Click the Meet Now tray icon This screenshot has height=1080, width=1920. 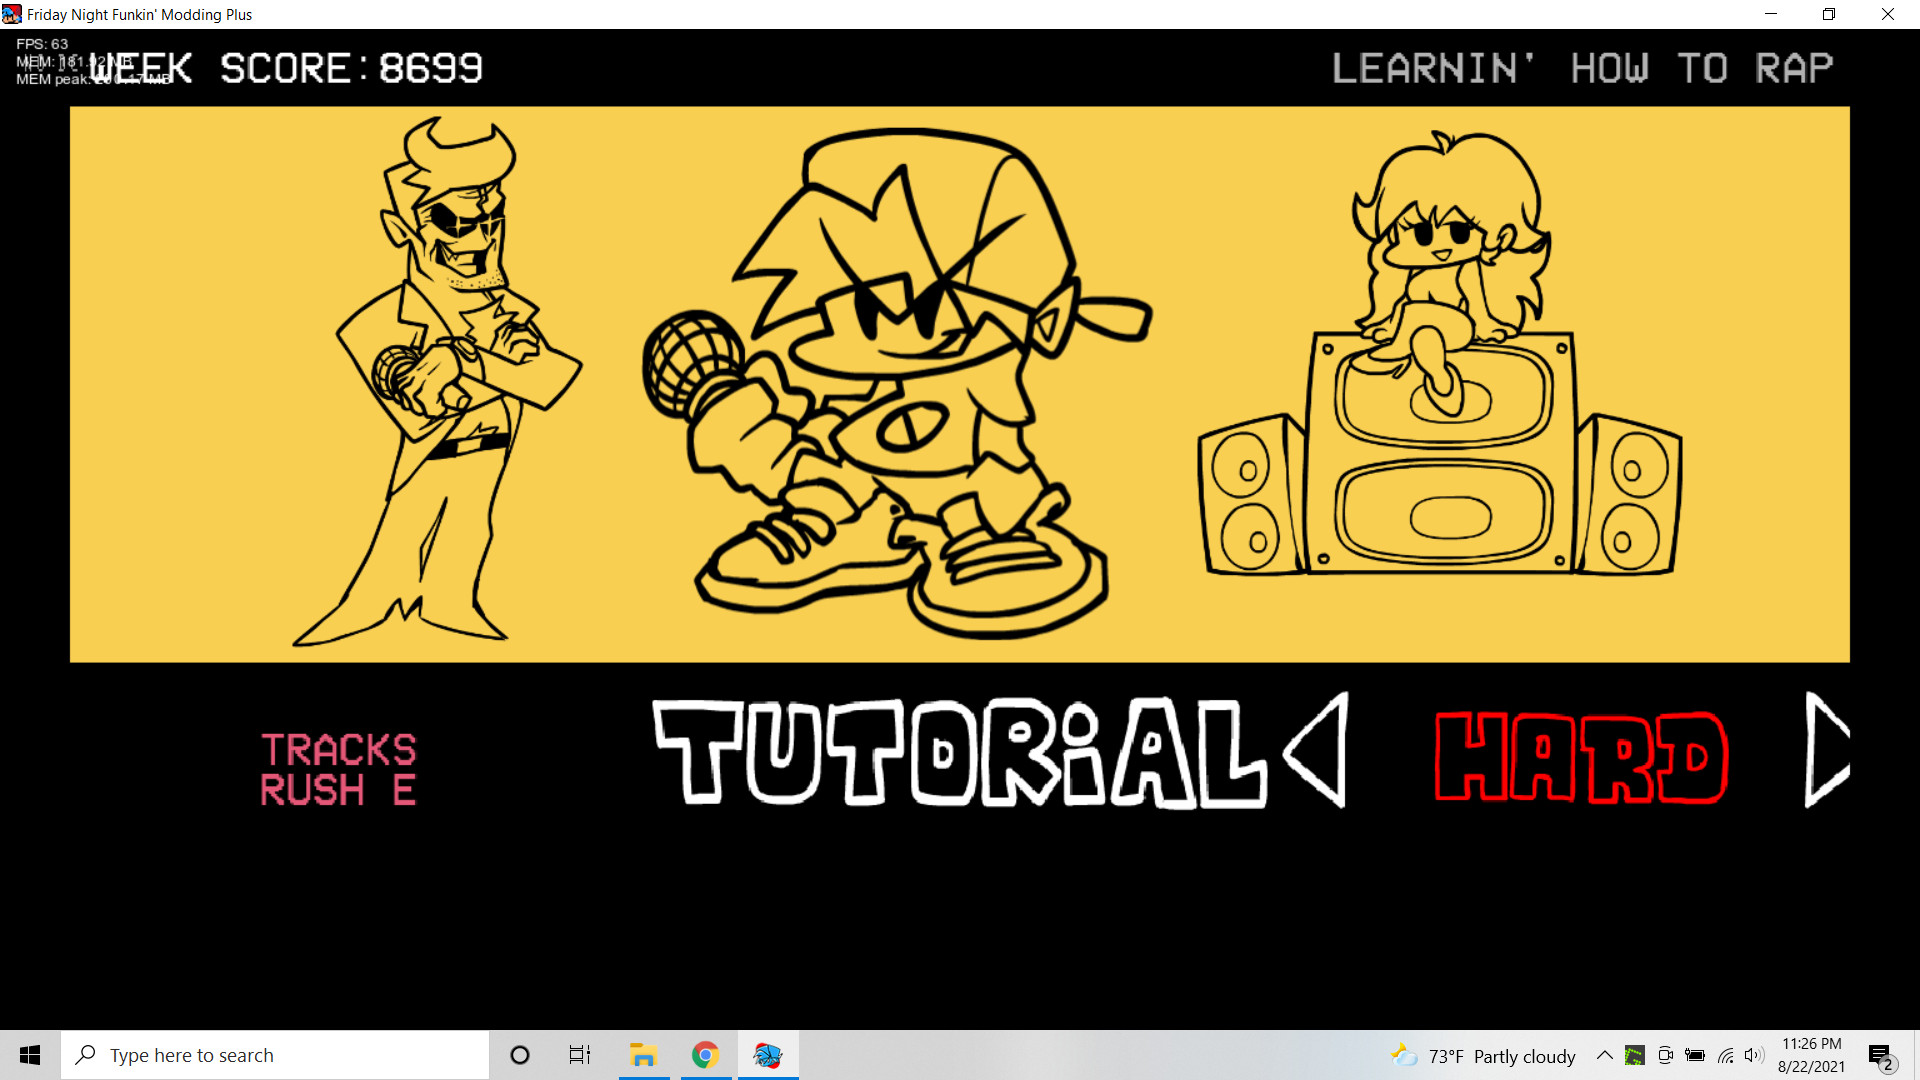coord(1665,1055)
